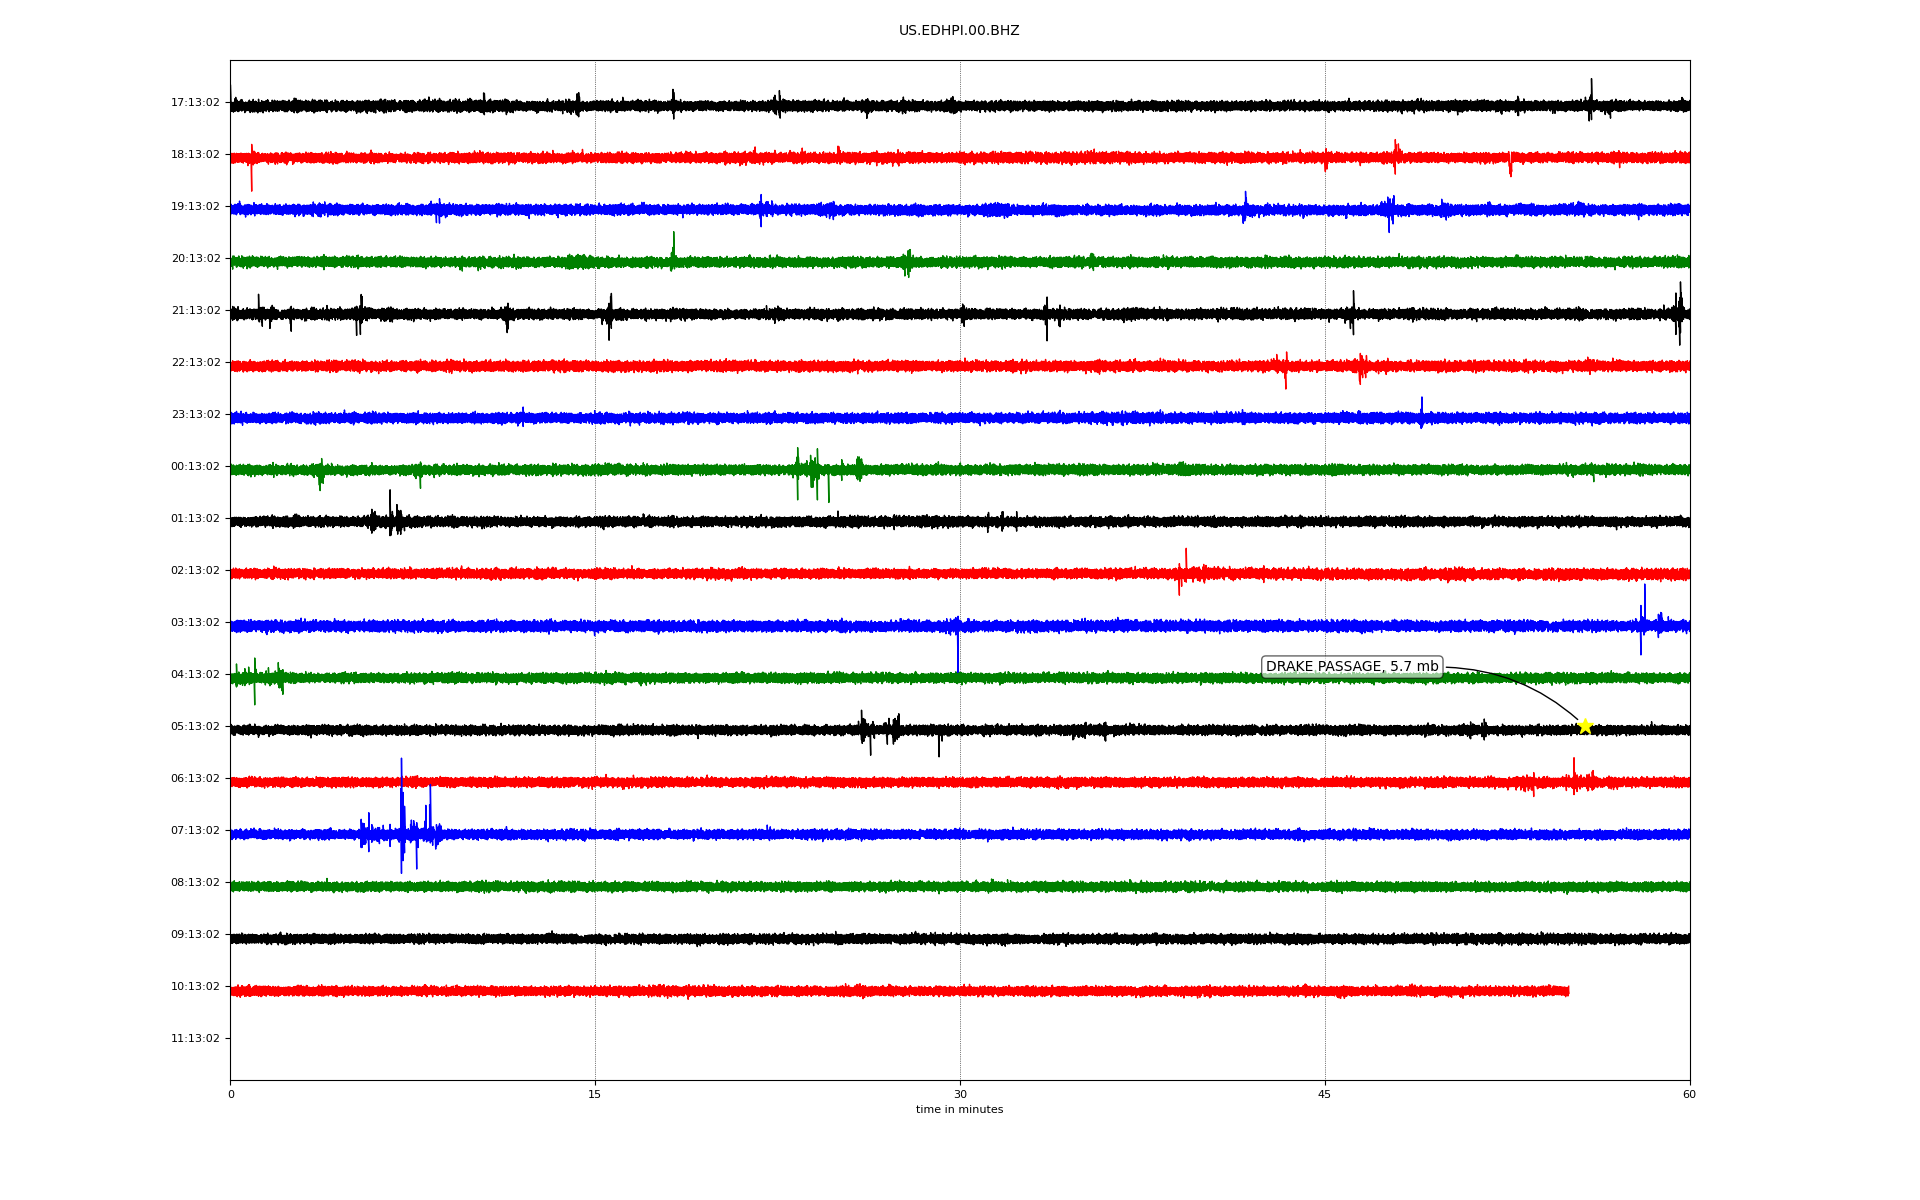Click the 'time in minutes' axis label
The width and height of the screenshot is (1920, 1200).
point(959,1109)
